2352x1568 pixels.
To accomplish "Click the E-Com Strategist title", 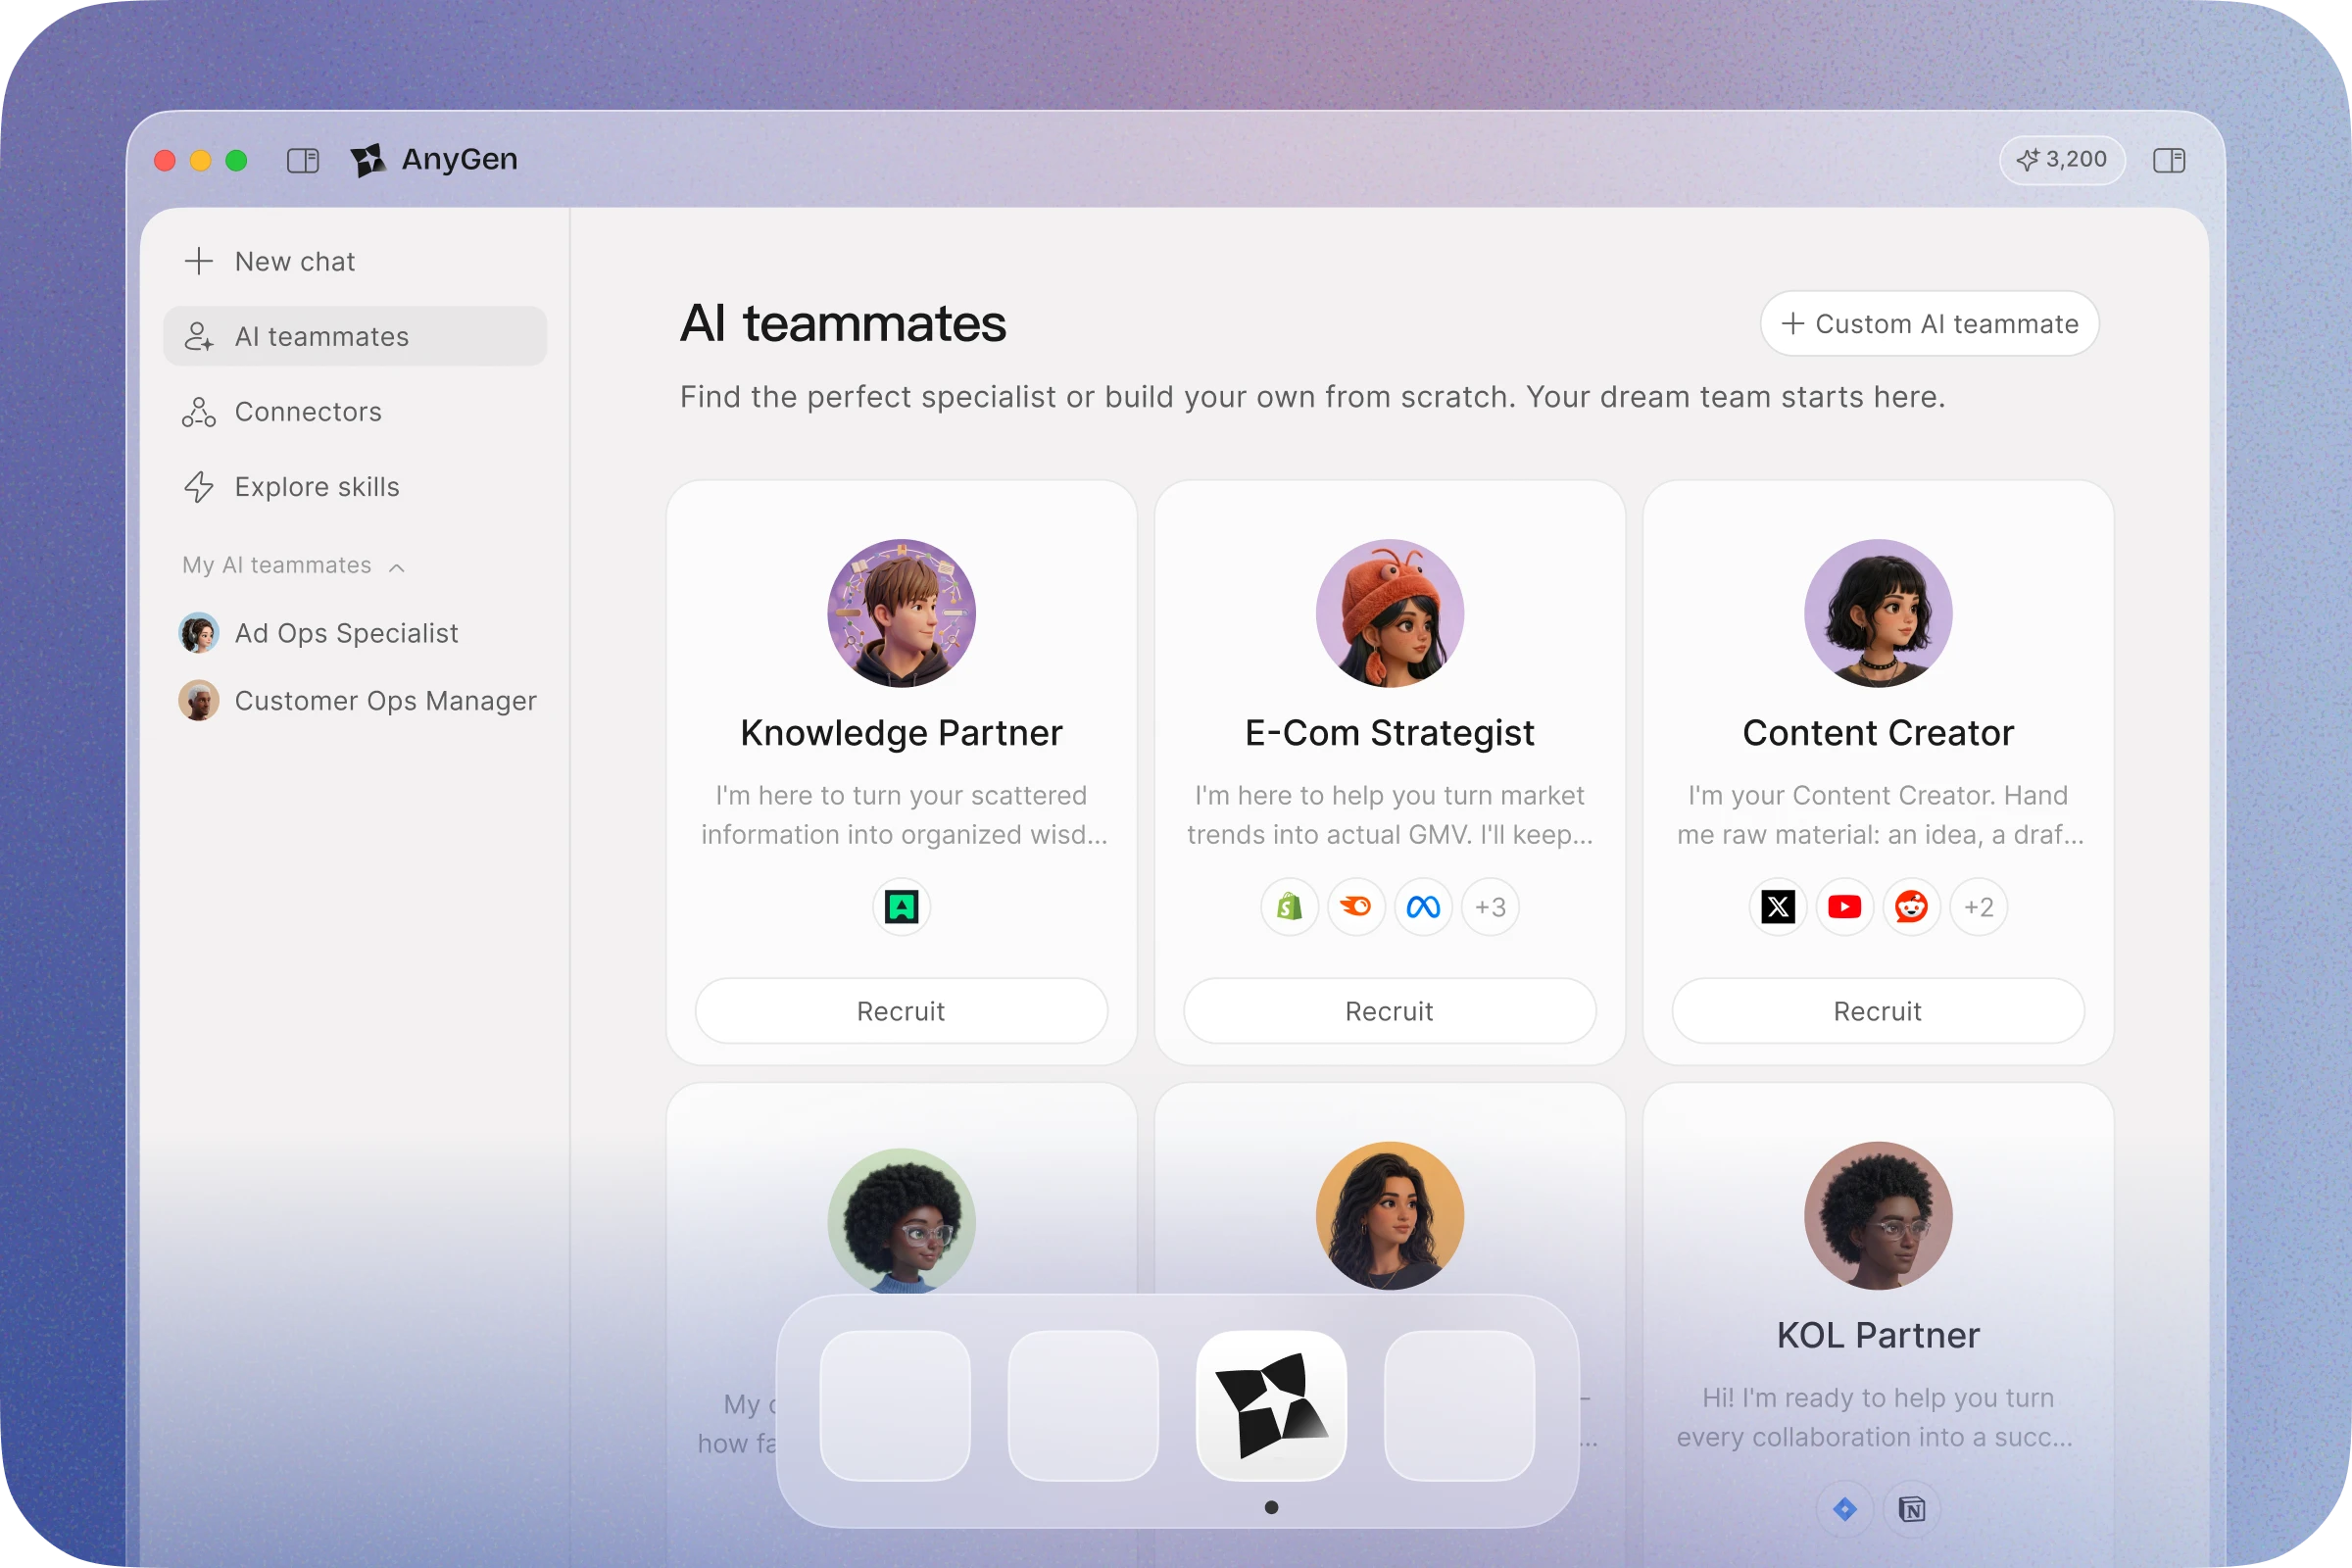I will 1389,733.
